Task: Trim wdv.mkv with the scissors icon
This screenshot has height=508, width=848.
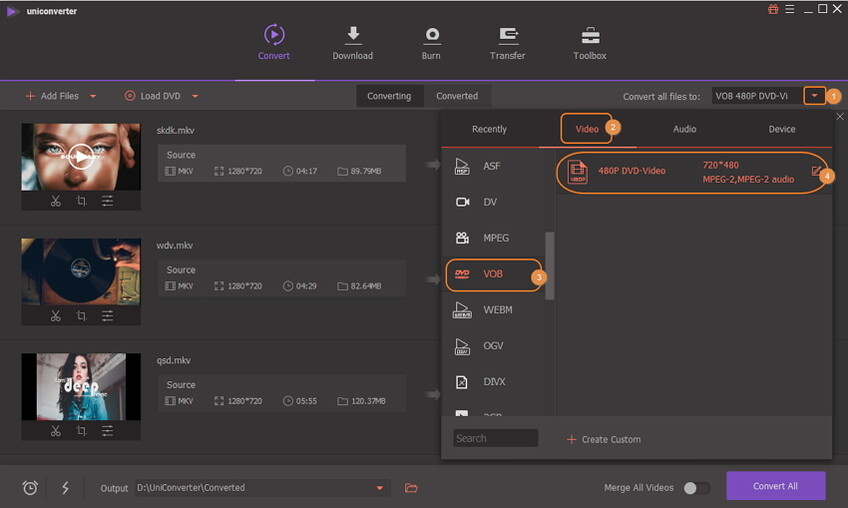Action: 56,316
